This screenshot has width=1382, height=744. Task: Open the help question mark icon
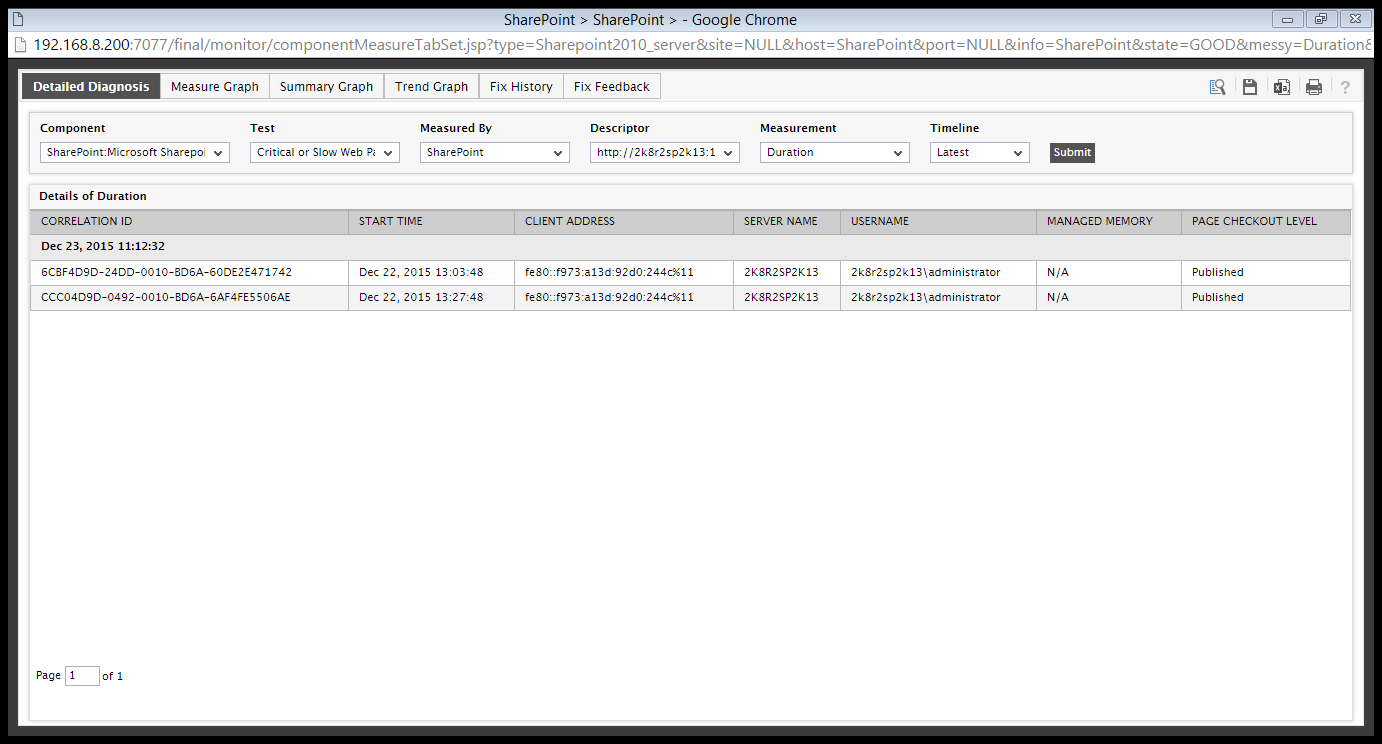pos(1345,87)
